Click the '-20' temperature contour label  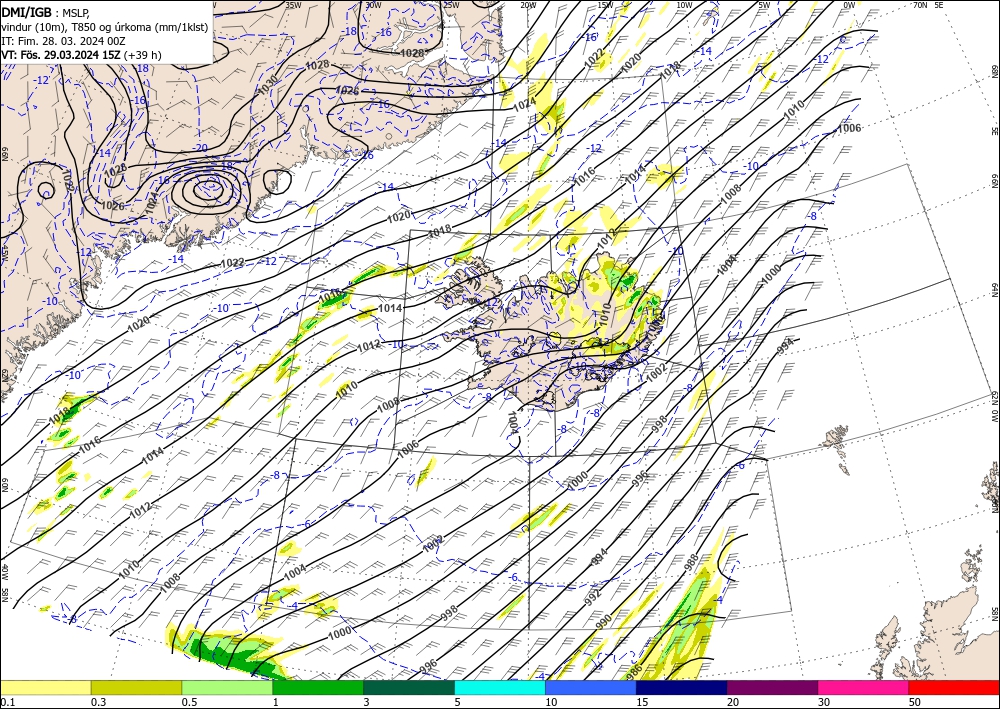tap(201, 147)
